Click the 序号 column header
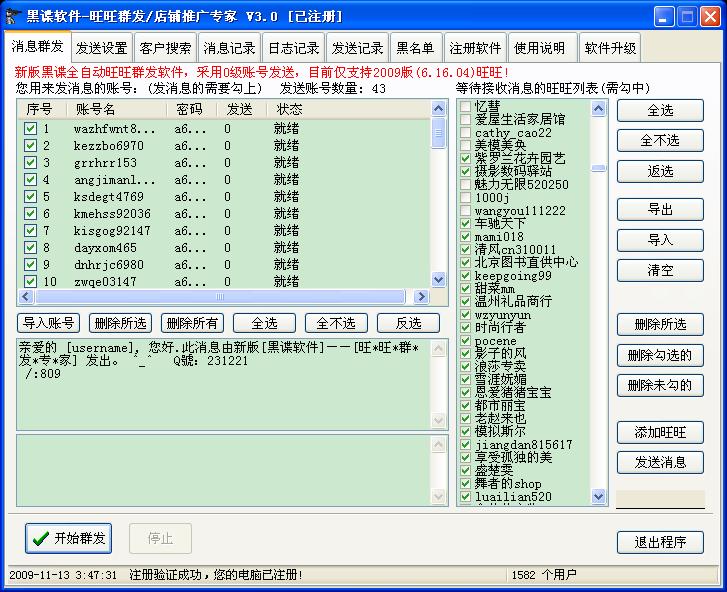727x592 pixels. pyautogui.click(x=41, y=109)
